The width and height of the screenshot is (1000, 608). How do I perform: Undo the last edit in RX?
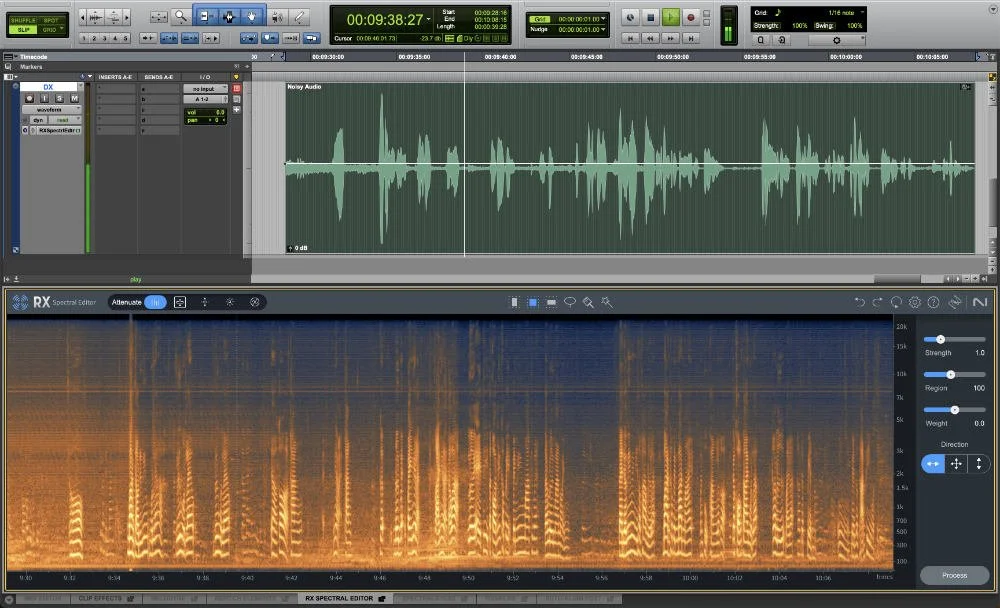[860, 301]
